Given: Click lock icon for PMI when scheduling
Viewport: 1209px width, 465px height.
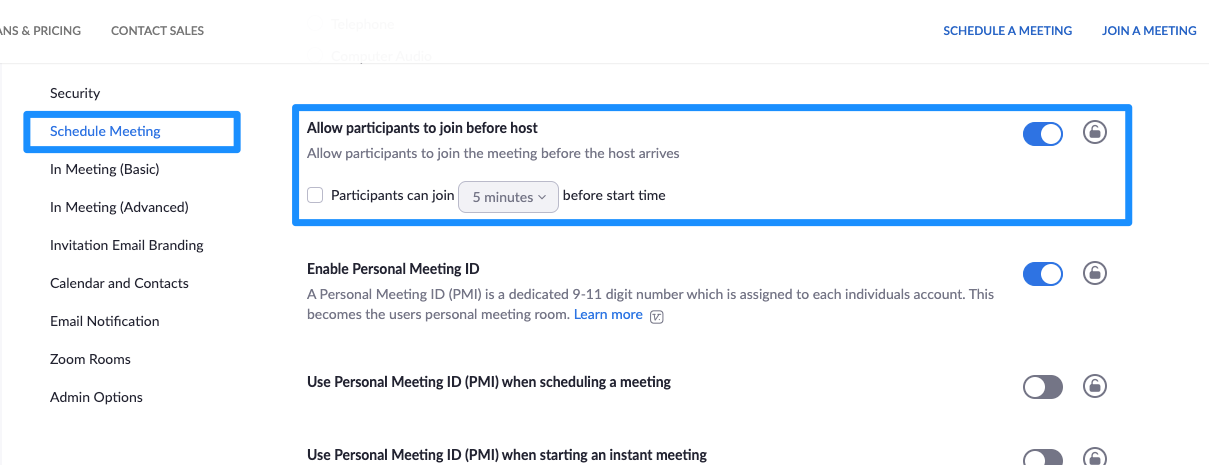Looking at the screenshot, I should click(x=1095, y=386).
